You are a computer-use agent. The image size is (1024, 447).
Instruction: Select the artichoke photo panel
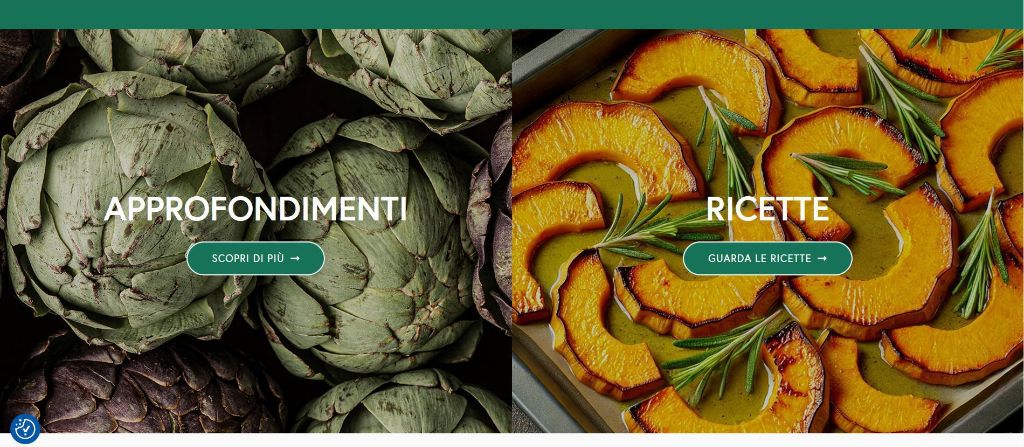click(x=256, y=231)
